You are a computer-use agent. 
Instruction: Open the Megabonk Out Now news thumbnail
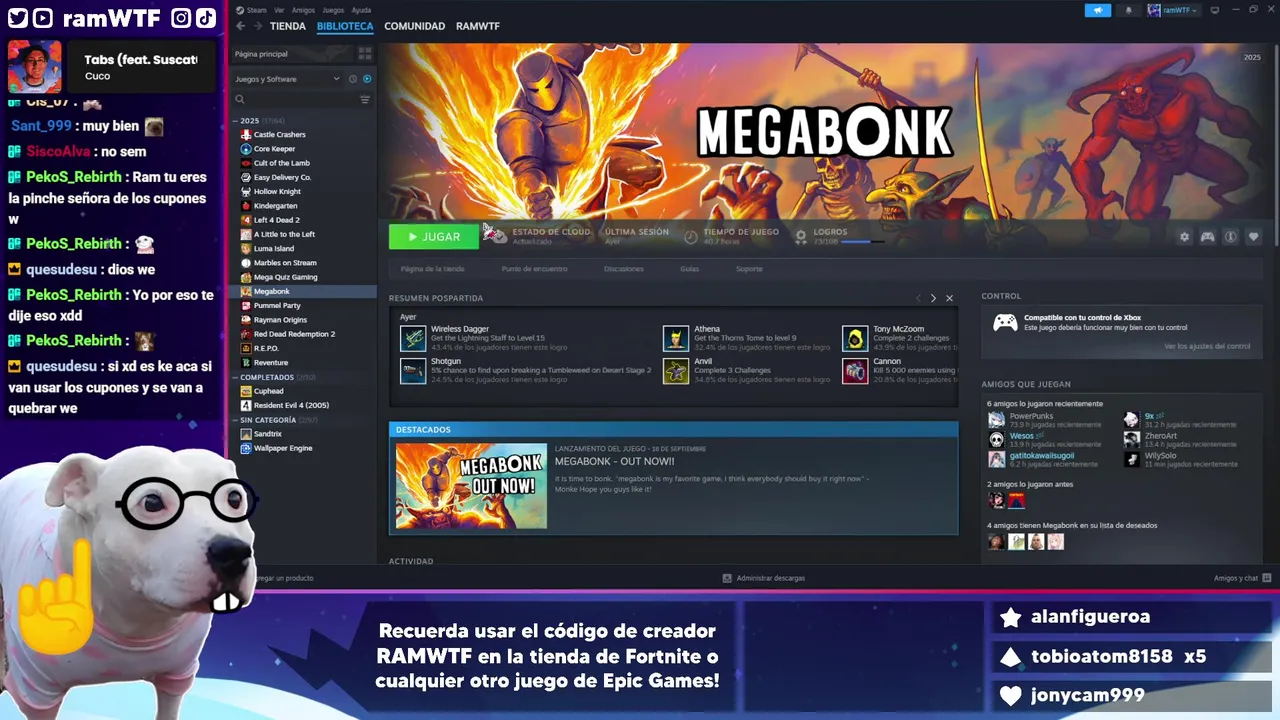coord(471,486)
